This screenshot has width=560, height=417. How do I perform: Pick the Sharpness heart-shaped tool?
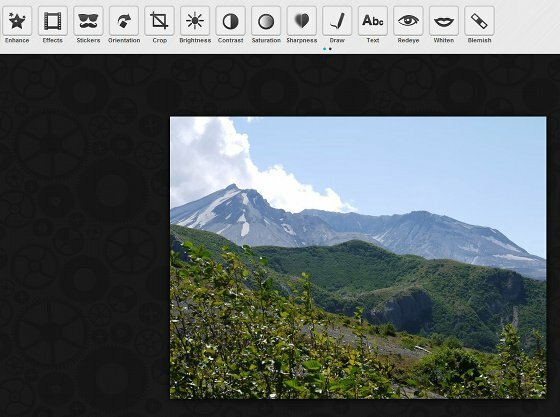tap(301, 21)
